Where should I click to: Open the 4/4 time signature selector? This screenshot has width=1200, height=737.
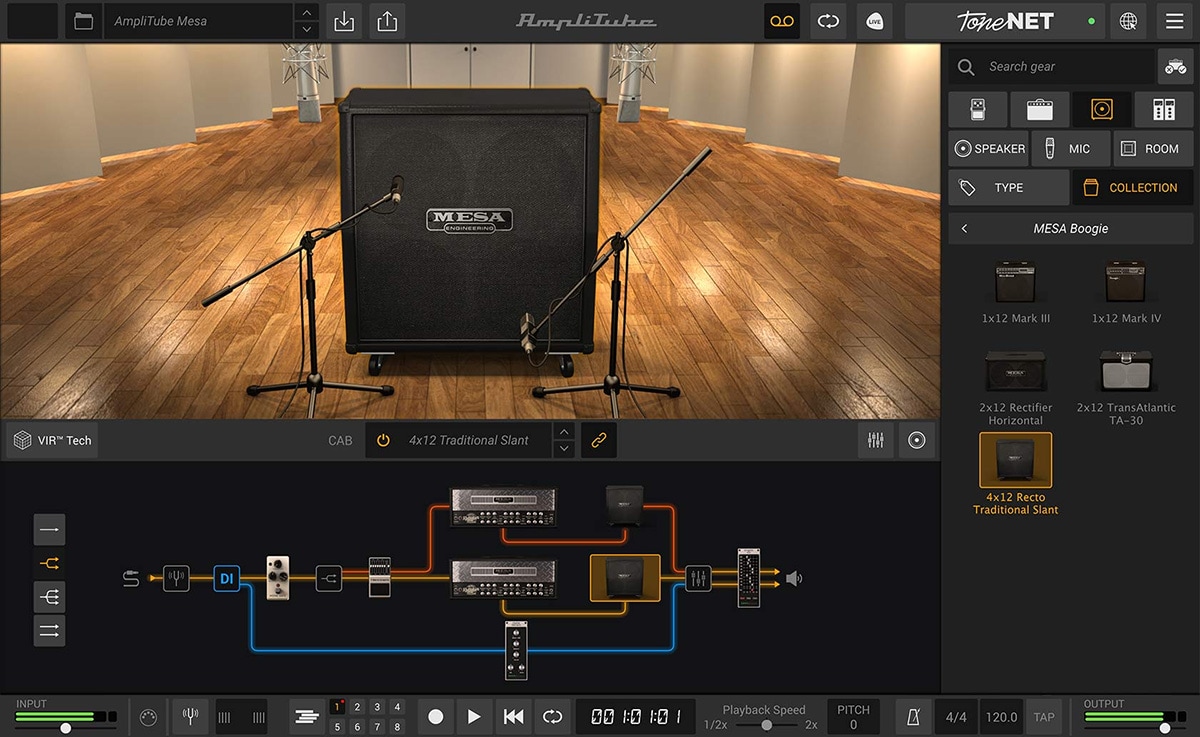click(956, 717)
